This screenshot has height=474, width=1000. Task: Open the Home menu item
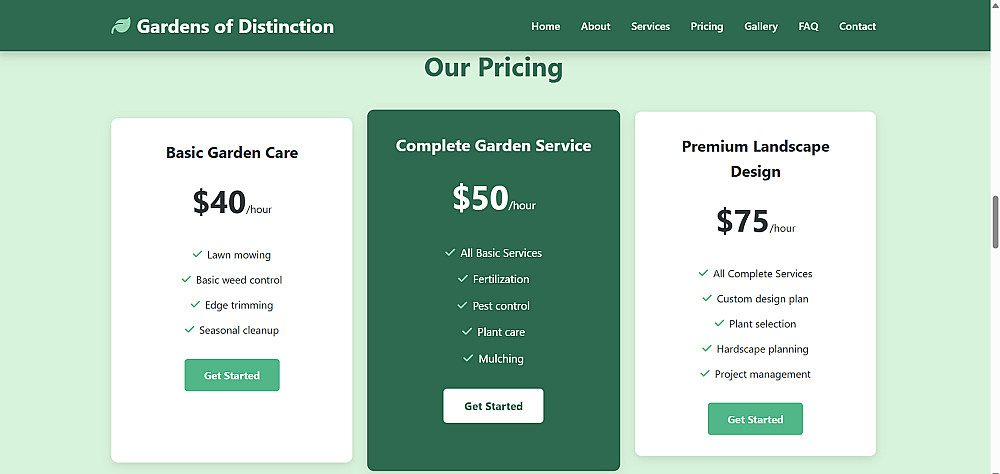click(x=545, y=26)
